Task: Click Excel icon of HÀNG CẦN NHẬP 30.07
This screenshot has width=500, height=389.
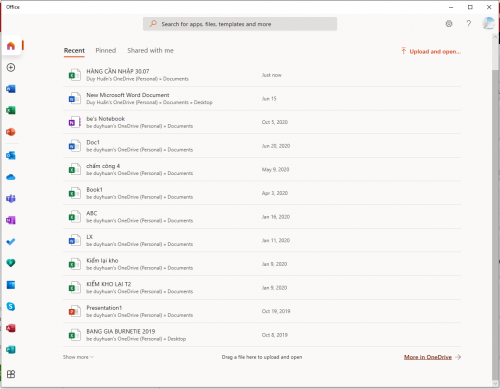Action: [x=74, y=75]
